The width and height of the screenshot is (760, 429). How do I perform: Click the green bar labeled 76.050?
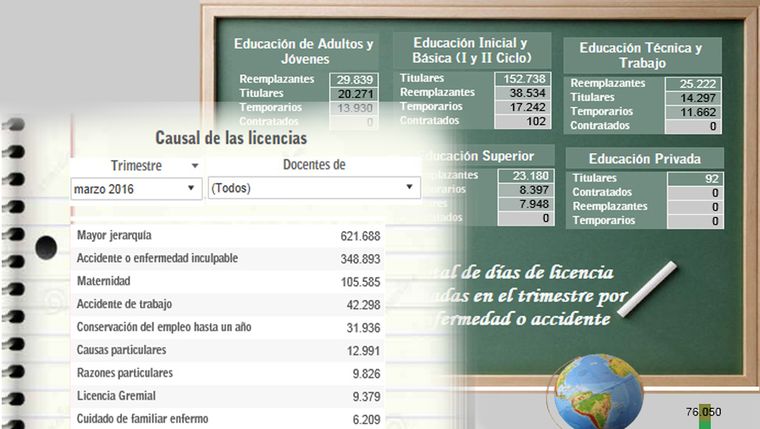[705, 418]
